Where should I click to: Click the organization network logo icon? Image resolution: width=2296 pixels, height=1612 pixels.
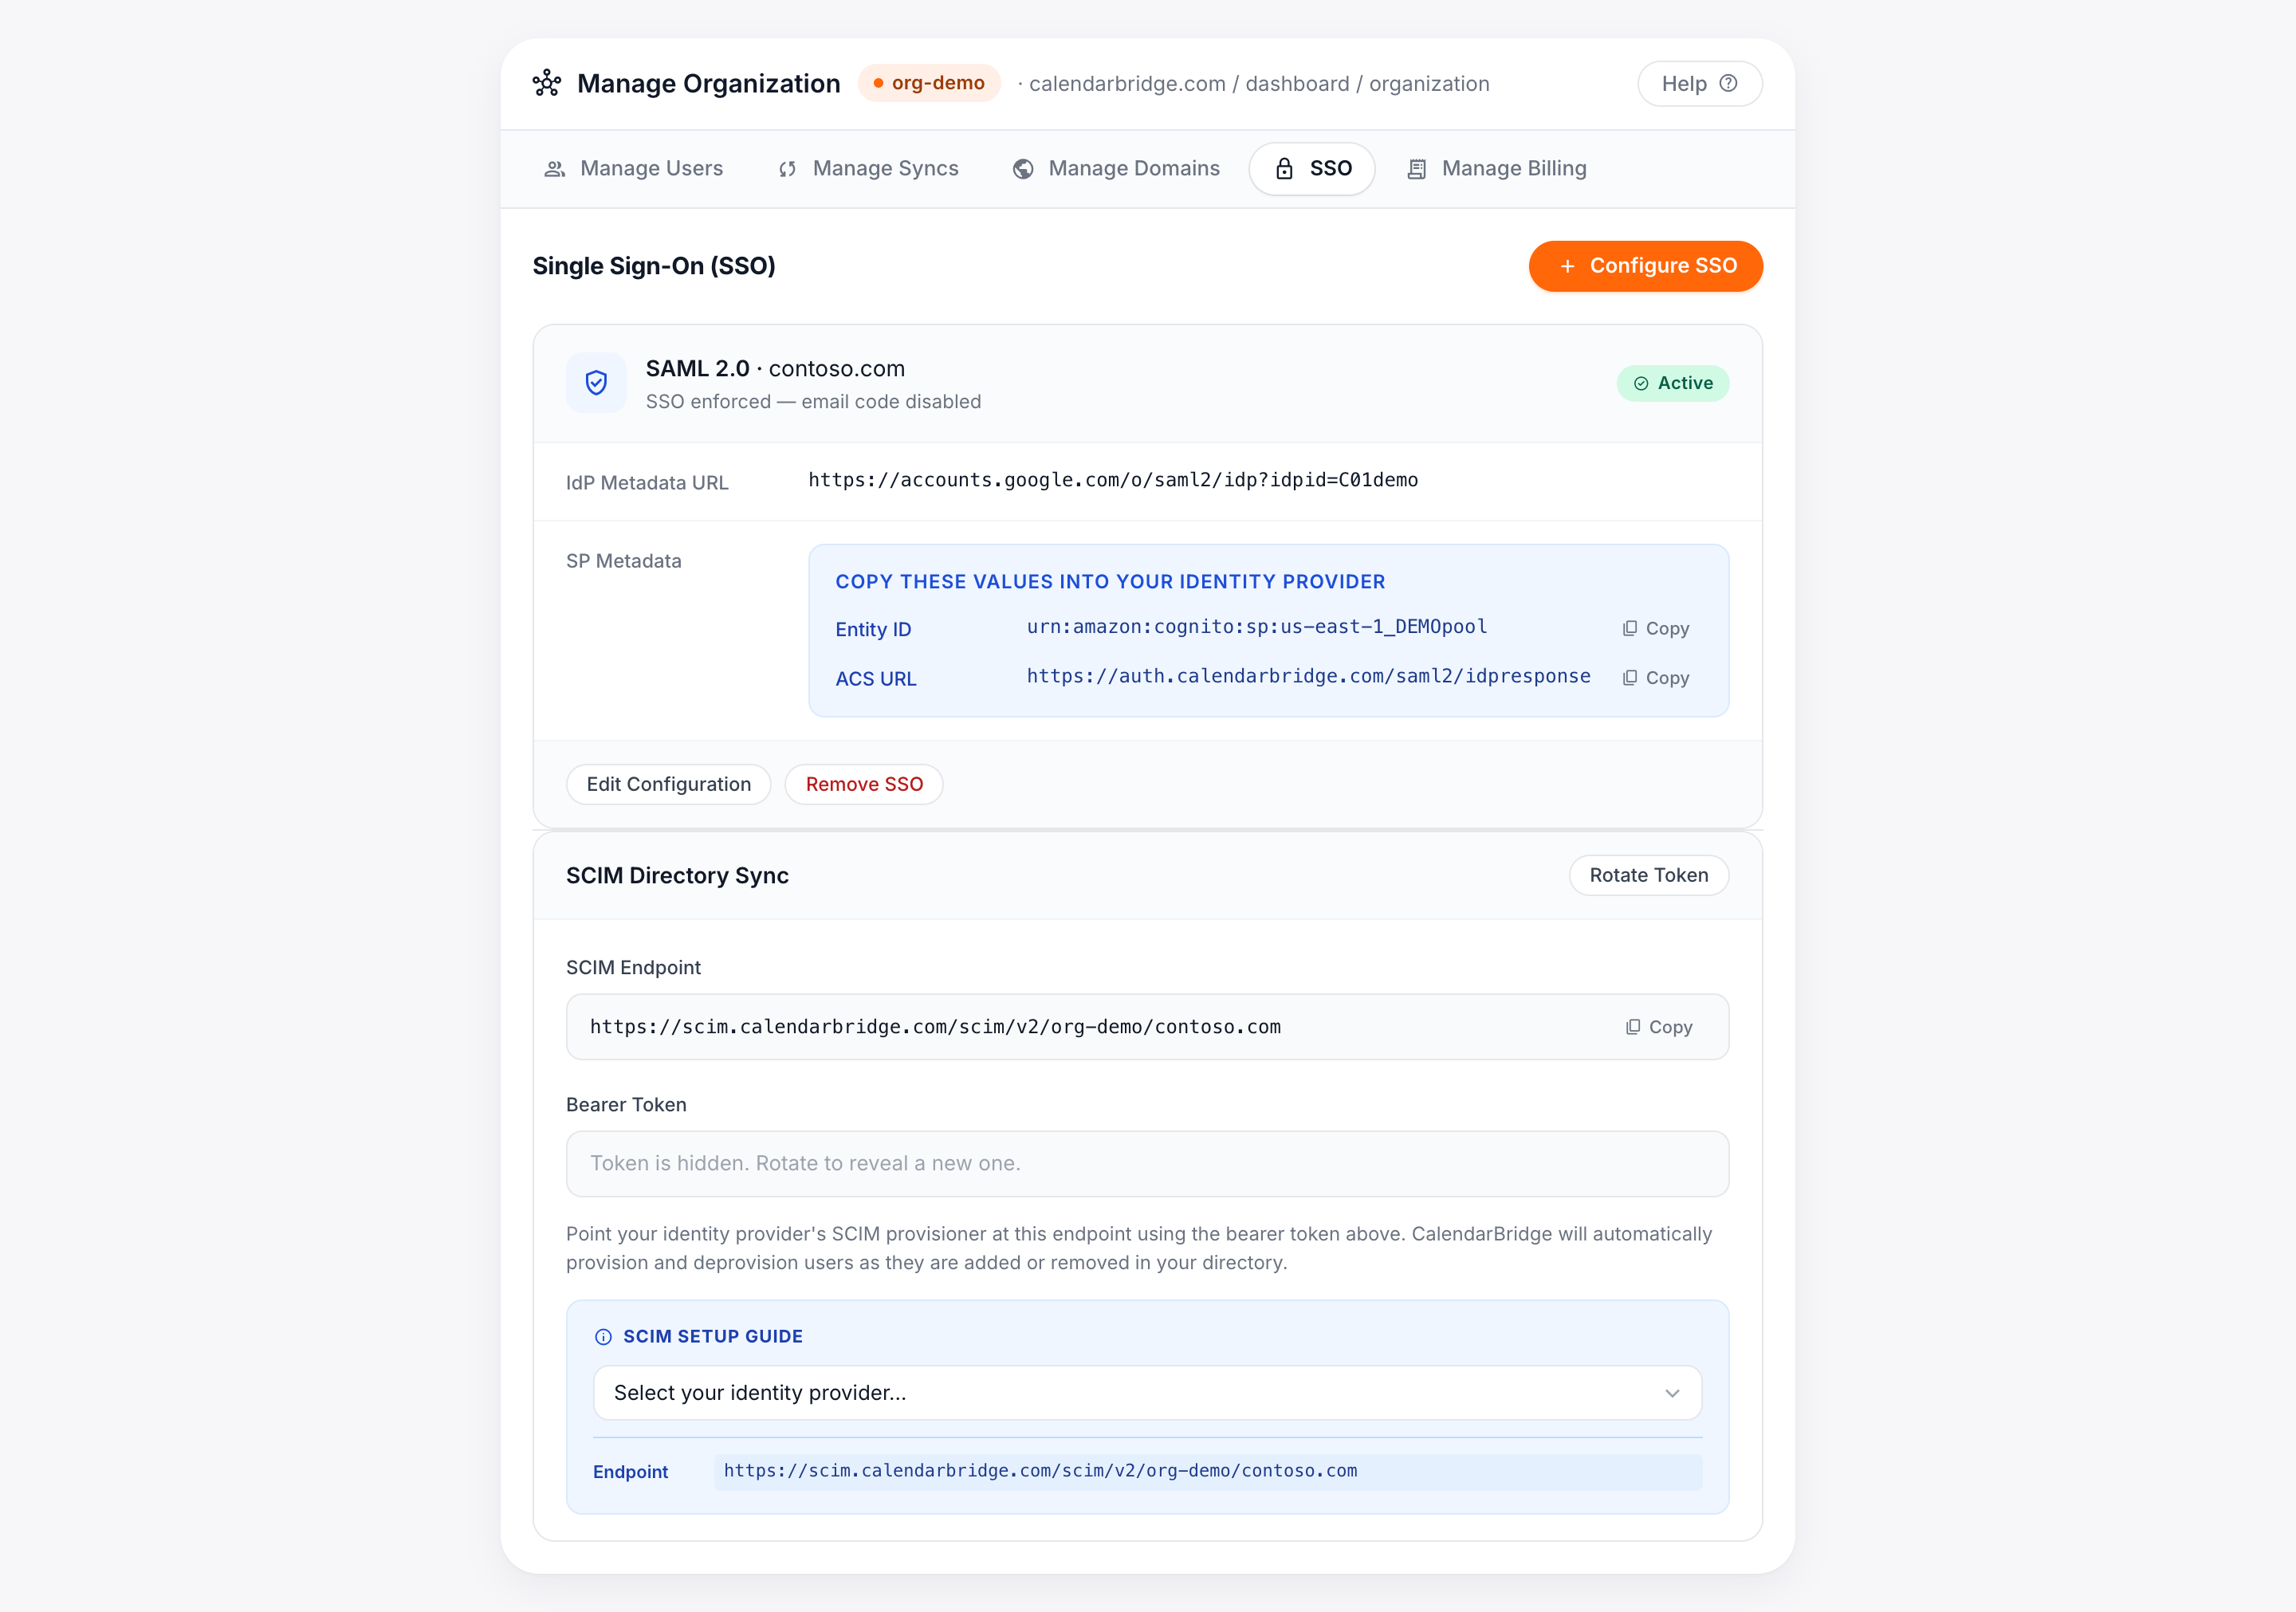(546, 83)
